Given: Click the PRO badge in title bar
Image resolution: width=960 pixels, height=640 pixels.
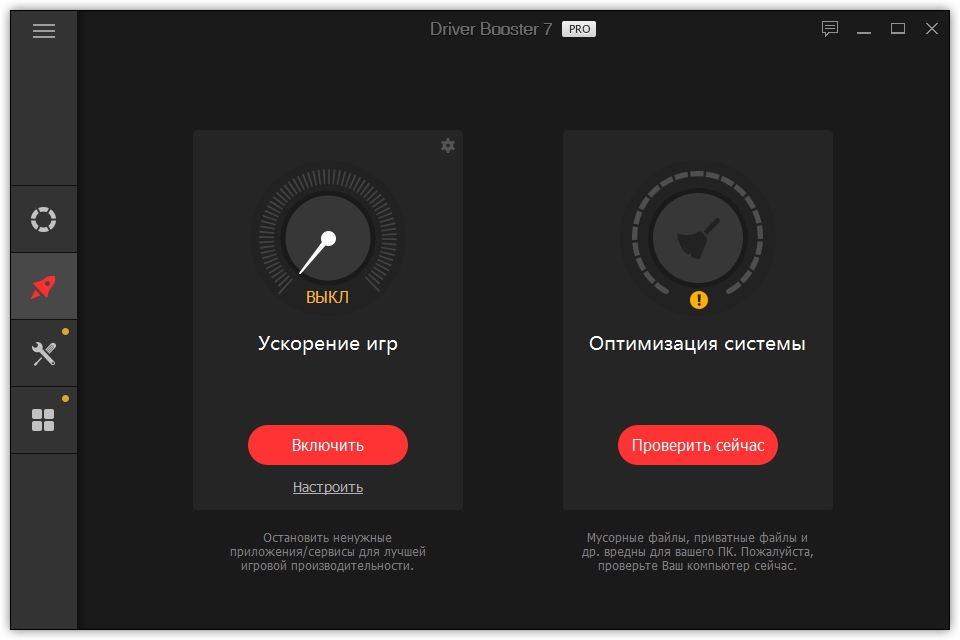Looking at the screenshot, I should coord(578,29).
